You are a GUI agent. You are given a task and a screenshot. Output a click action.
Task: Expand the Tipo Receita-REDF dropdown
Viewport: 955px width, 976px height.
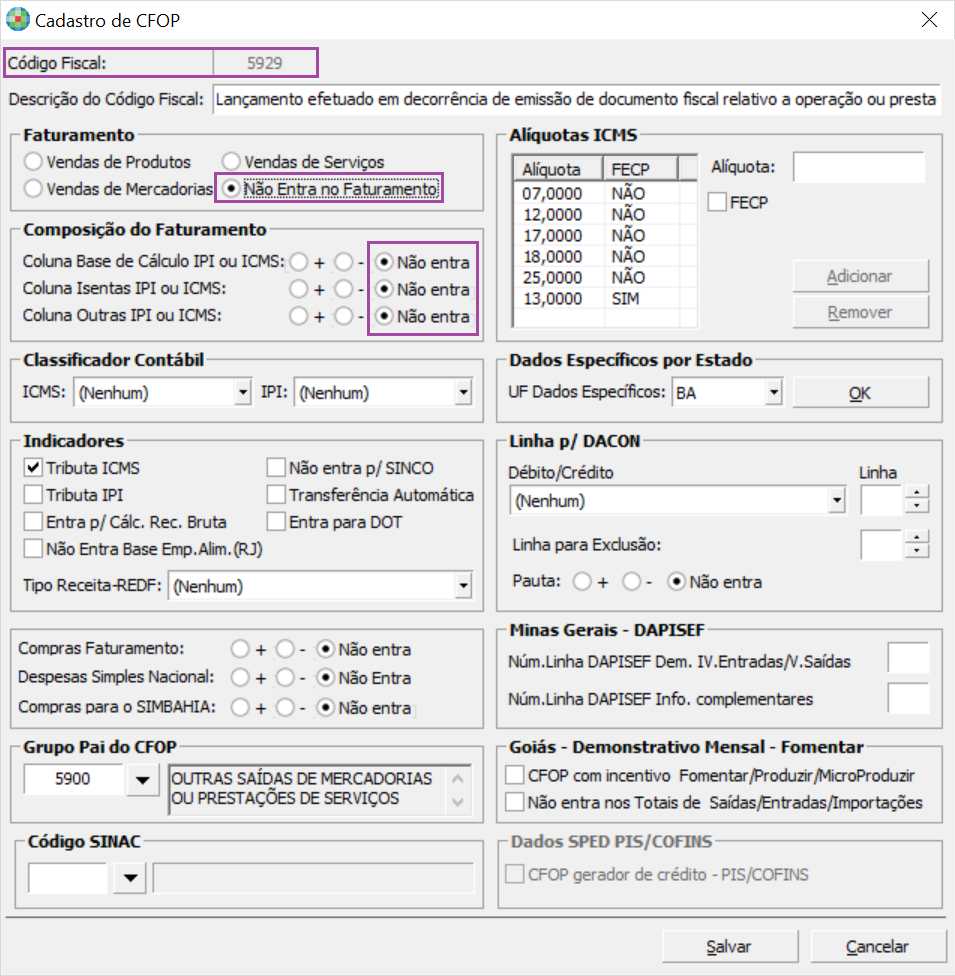click(x=463, y=586)
